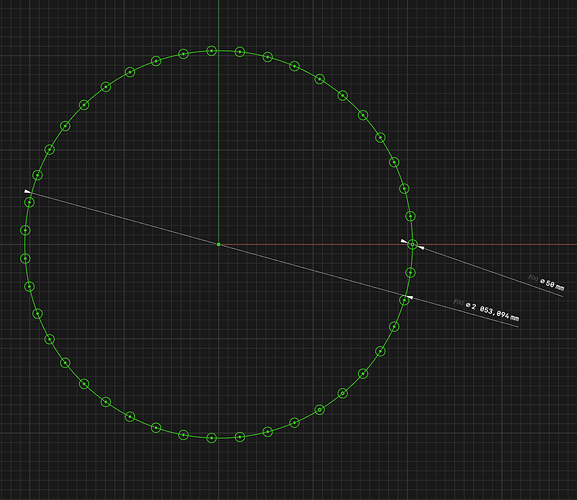Screen dimensions: 577x500
Task: Select the small circle on the red axis
Action: (x=413, y=244)
